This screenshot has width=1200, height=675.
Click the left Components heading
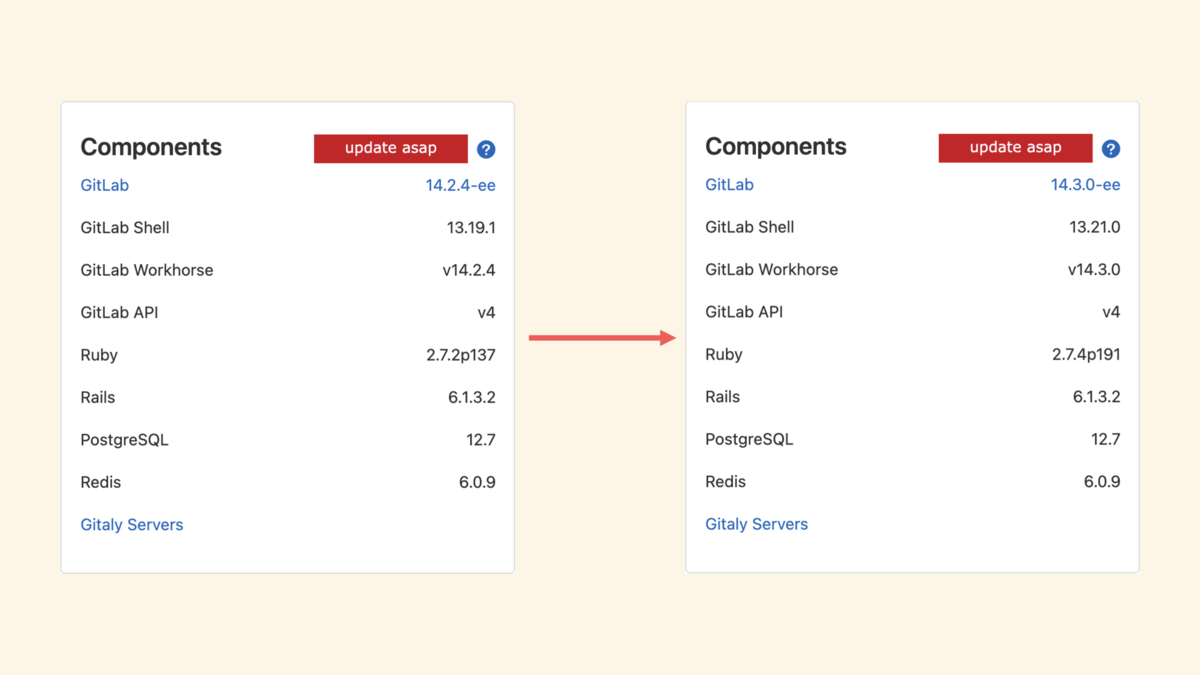point(151,147)
